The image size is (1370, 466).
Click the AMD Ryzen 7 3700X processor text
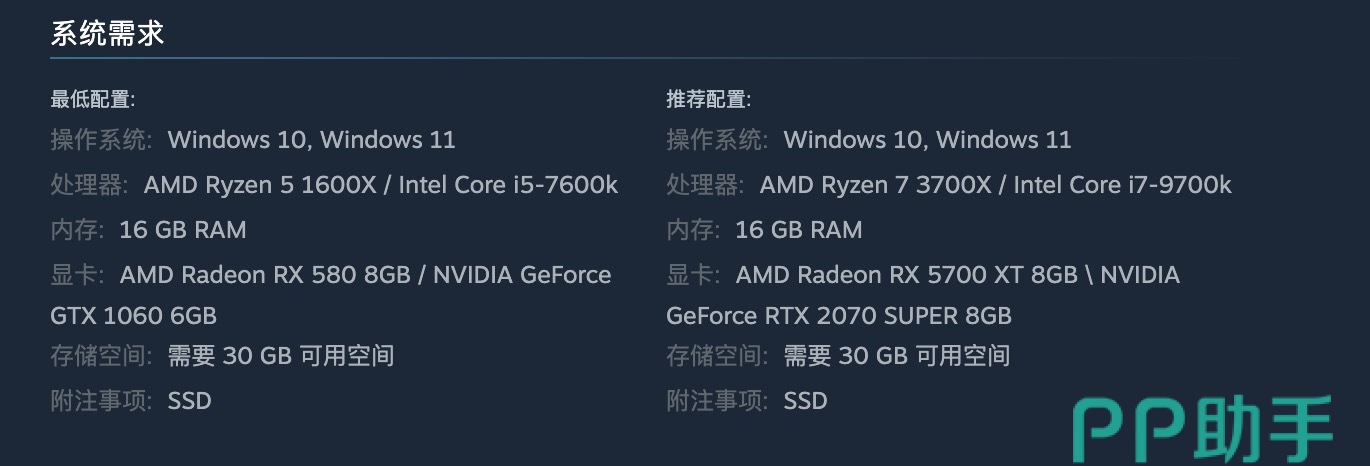[878, 185]
